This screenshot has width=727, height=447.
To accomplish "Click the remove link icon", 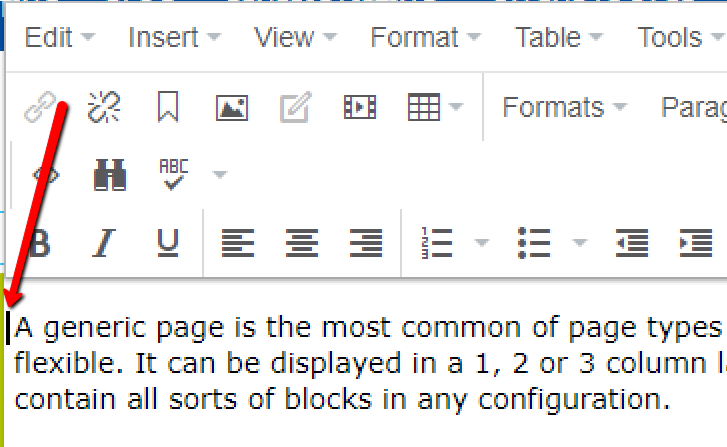I will coord(103,107).
